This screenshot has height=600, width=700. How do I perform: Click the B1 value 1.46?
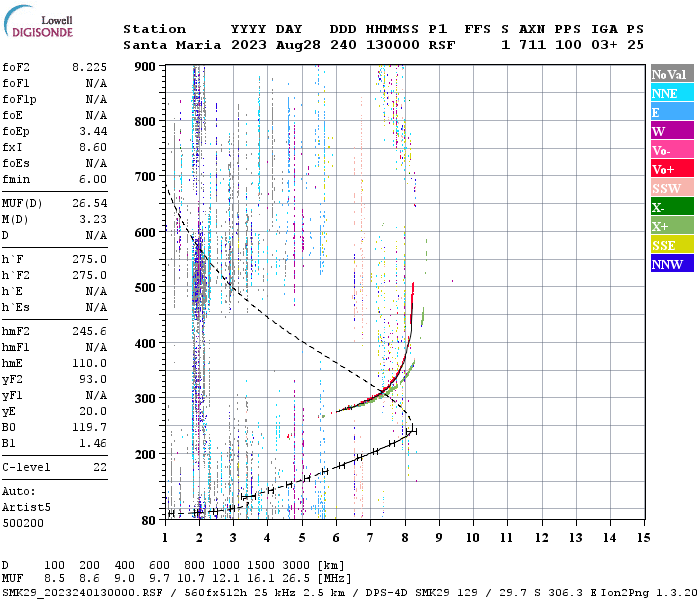tap(93, 444)
